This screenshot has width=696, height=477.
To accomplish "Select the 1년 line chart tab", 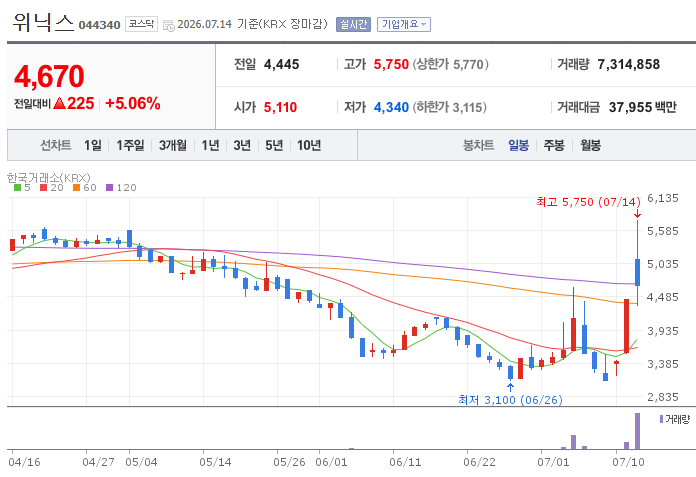I will (x=210, y=145).
